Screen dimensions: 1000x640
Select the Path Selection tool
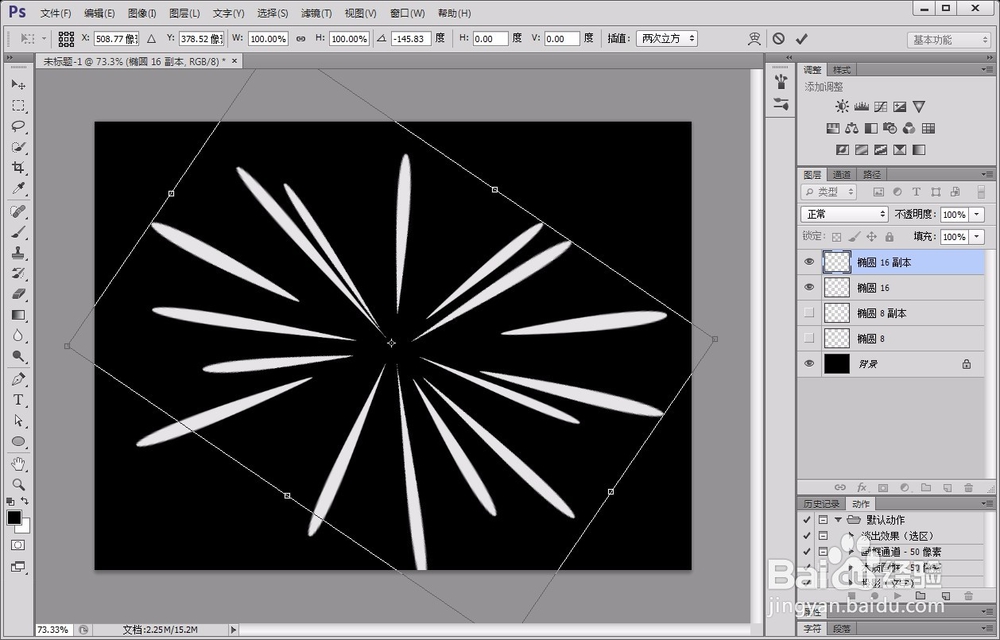[x=18, y=421]
